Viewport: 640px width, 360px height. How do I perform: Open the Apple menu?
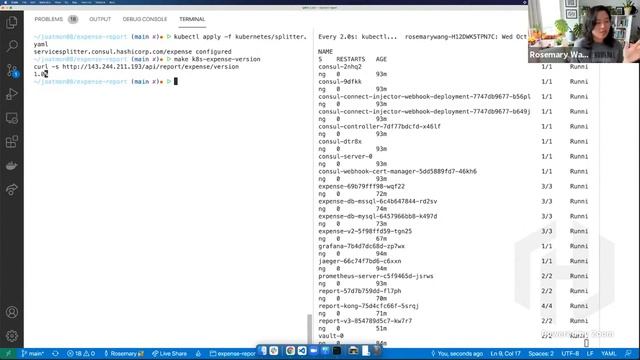pyautogui.click(x=6, y=2)
